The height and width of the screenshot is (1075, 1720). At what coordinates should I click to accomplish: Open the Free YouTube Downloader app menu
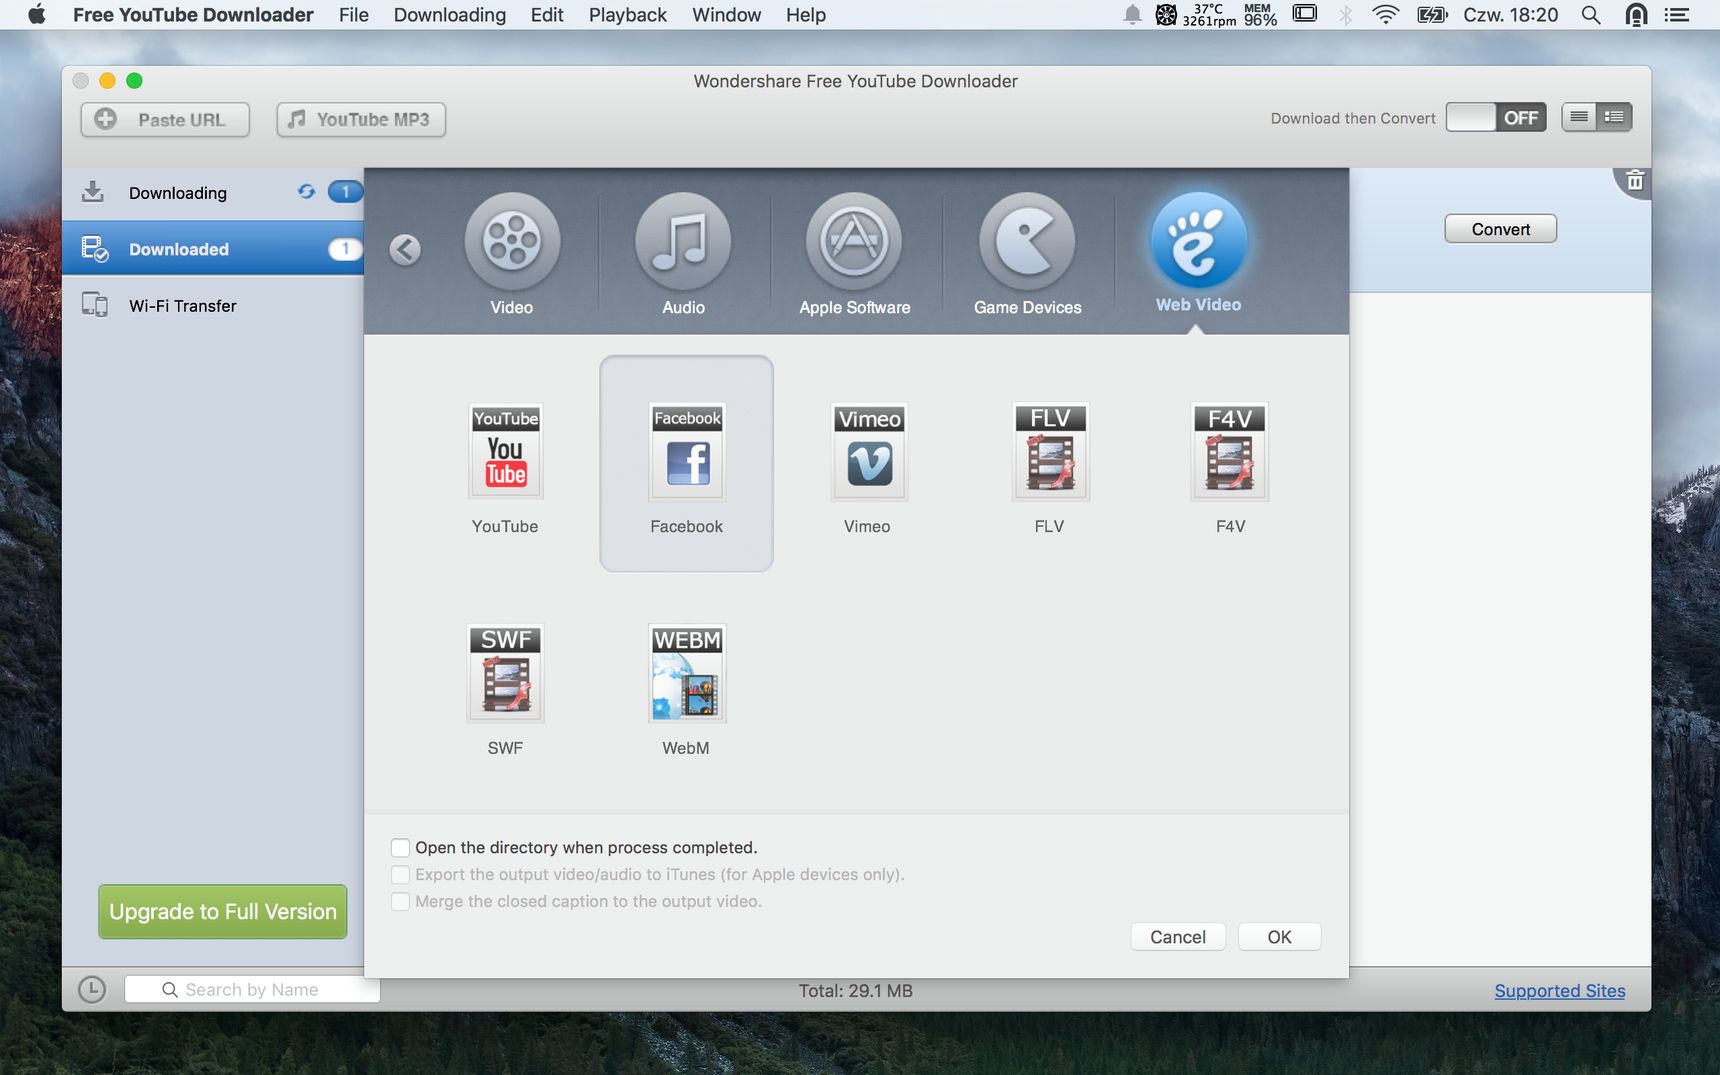pos(193,15)
